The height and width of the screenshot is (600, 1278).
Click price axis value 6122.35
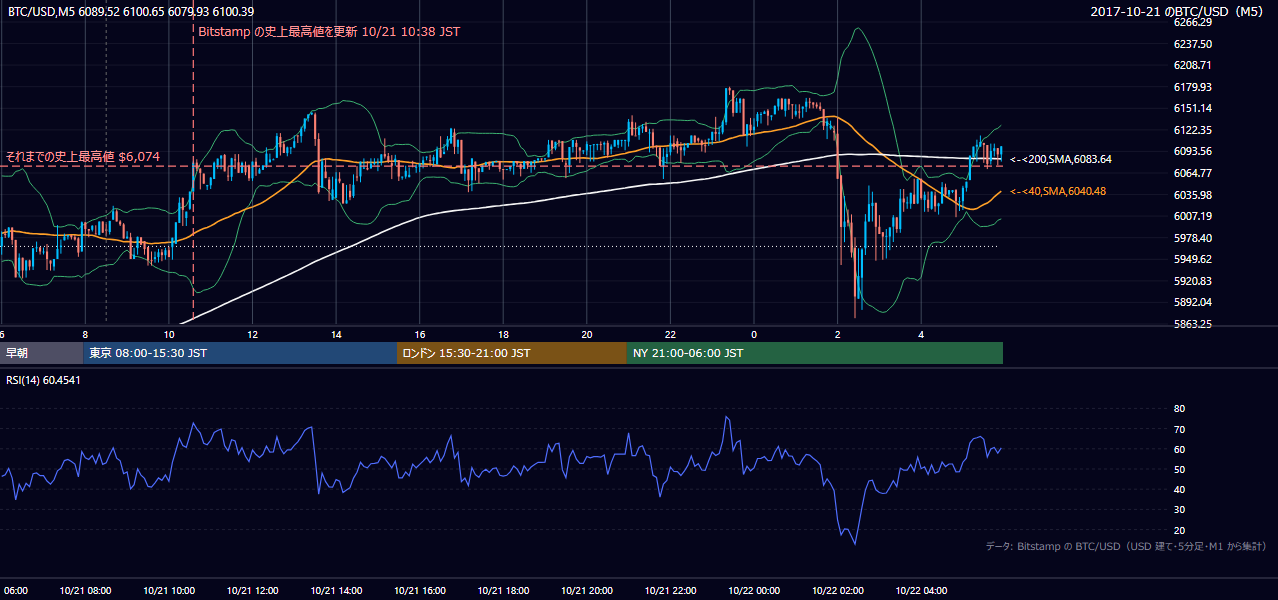point(1193,130)
